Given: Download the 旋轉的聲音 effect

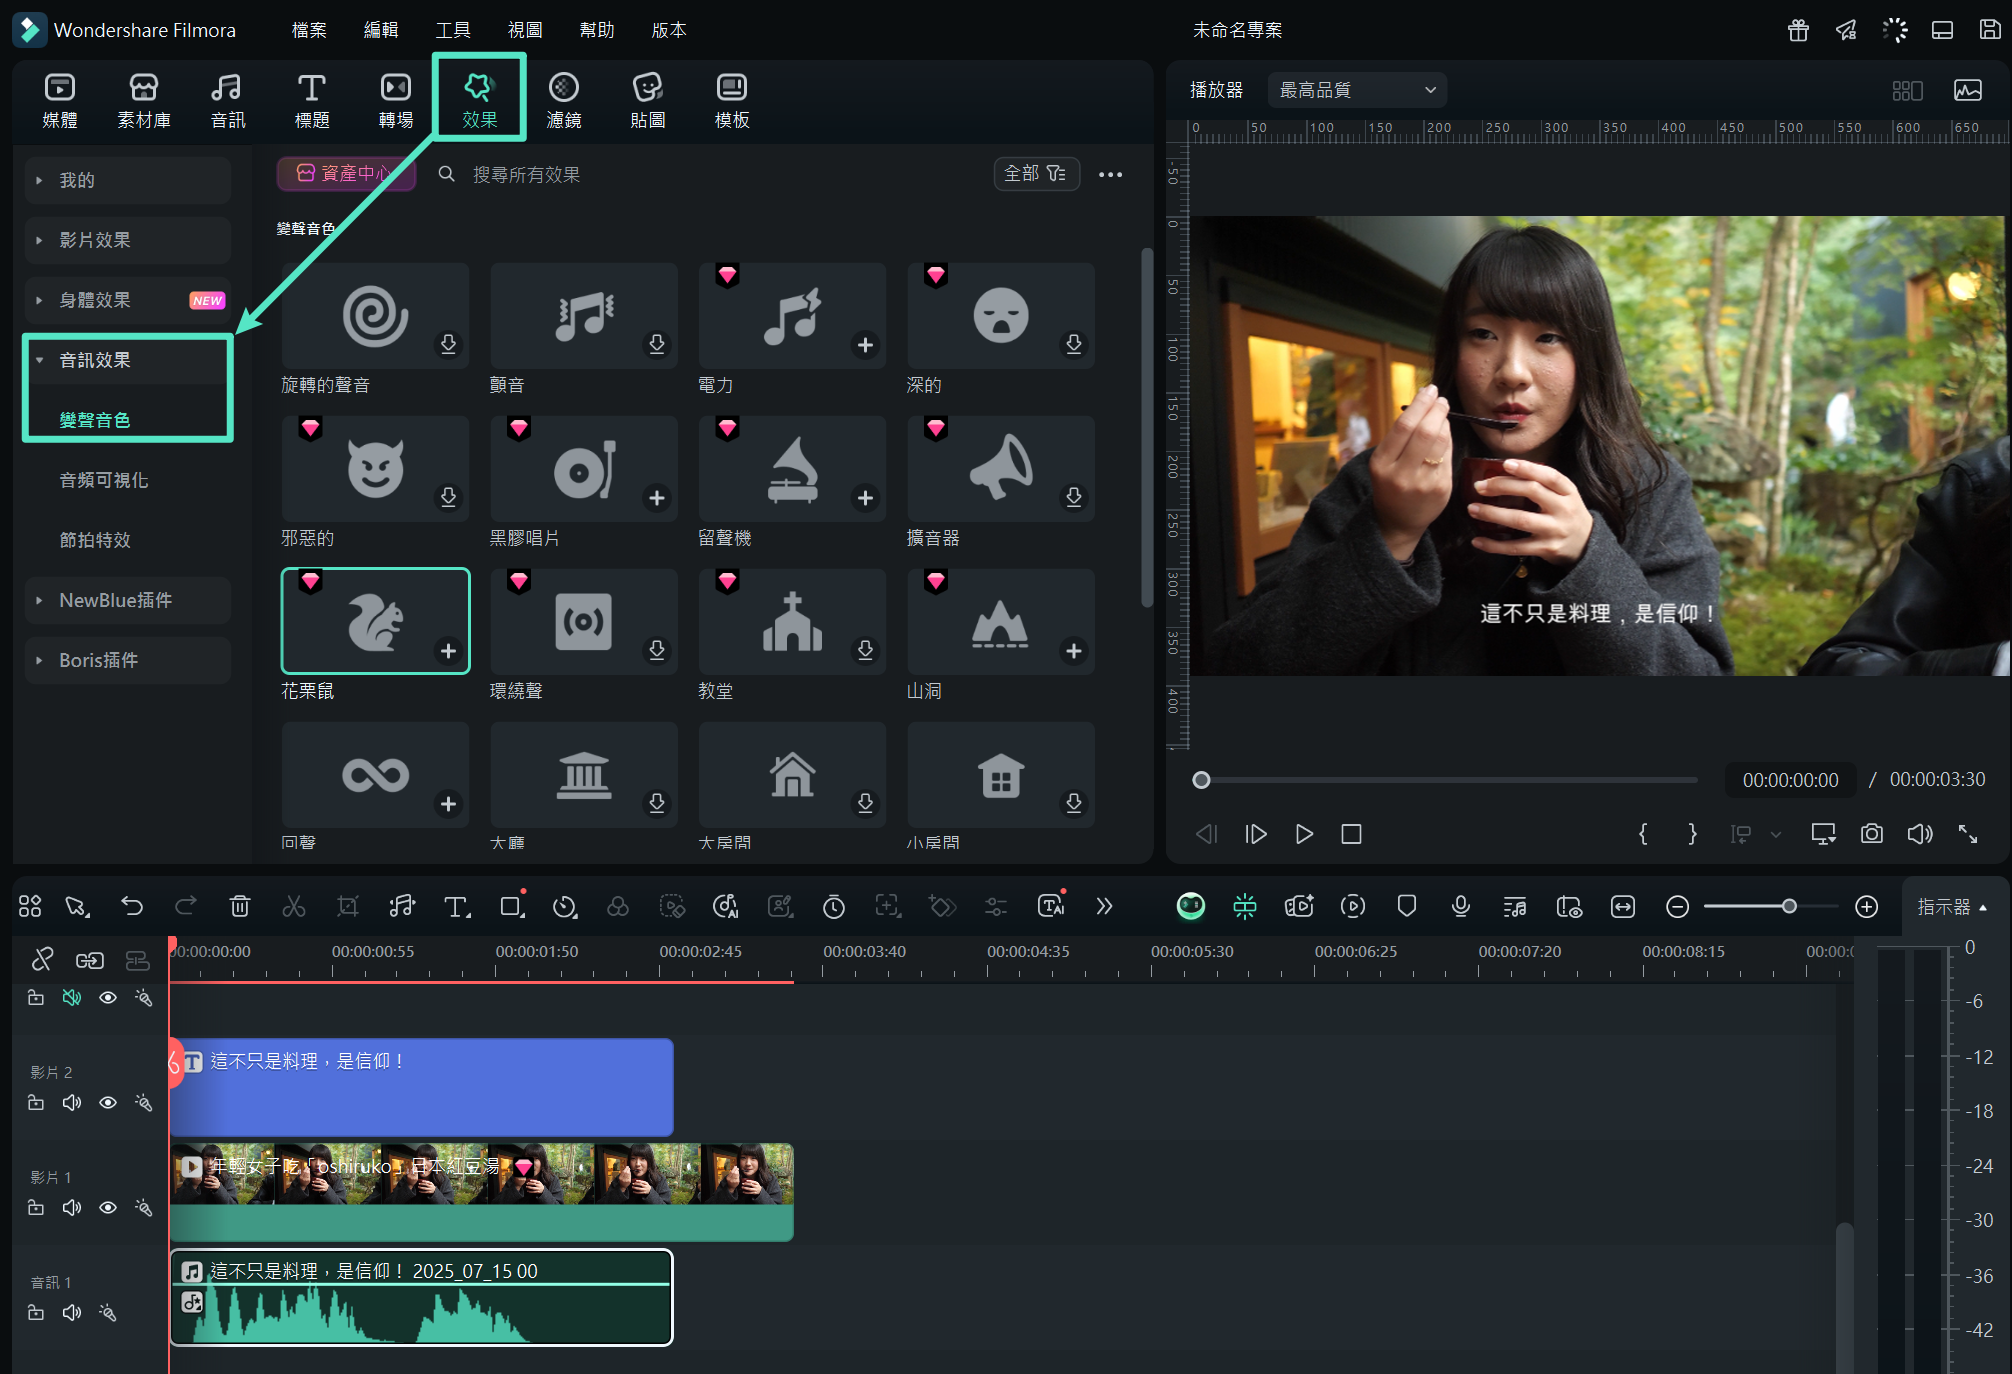Looking at the screenshot, I should point(448,344).
